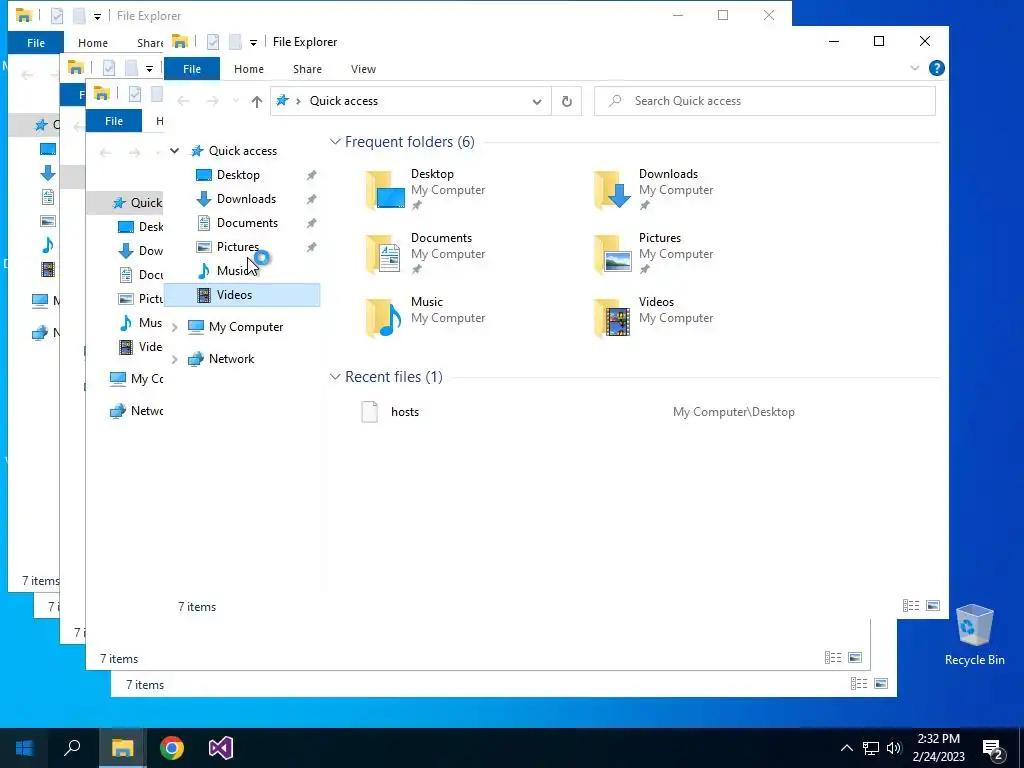Viewport: 1024px width, 768px height.
Task: Select the Videos folder icon in Frequent folders
Action: pos(613,317)
